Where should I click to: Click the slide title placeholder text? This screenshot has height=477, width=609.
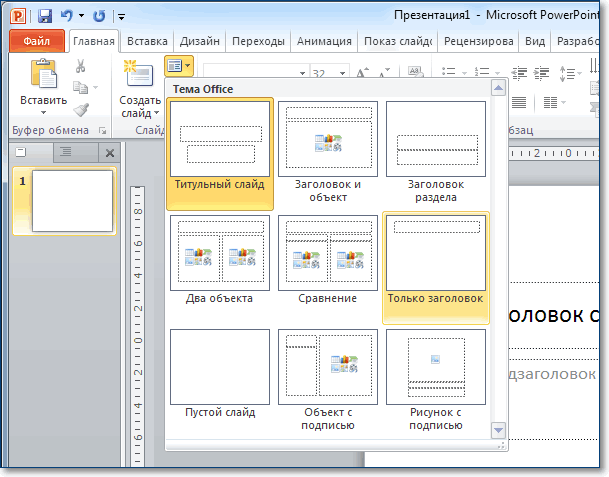(x=553, y=316)
